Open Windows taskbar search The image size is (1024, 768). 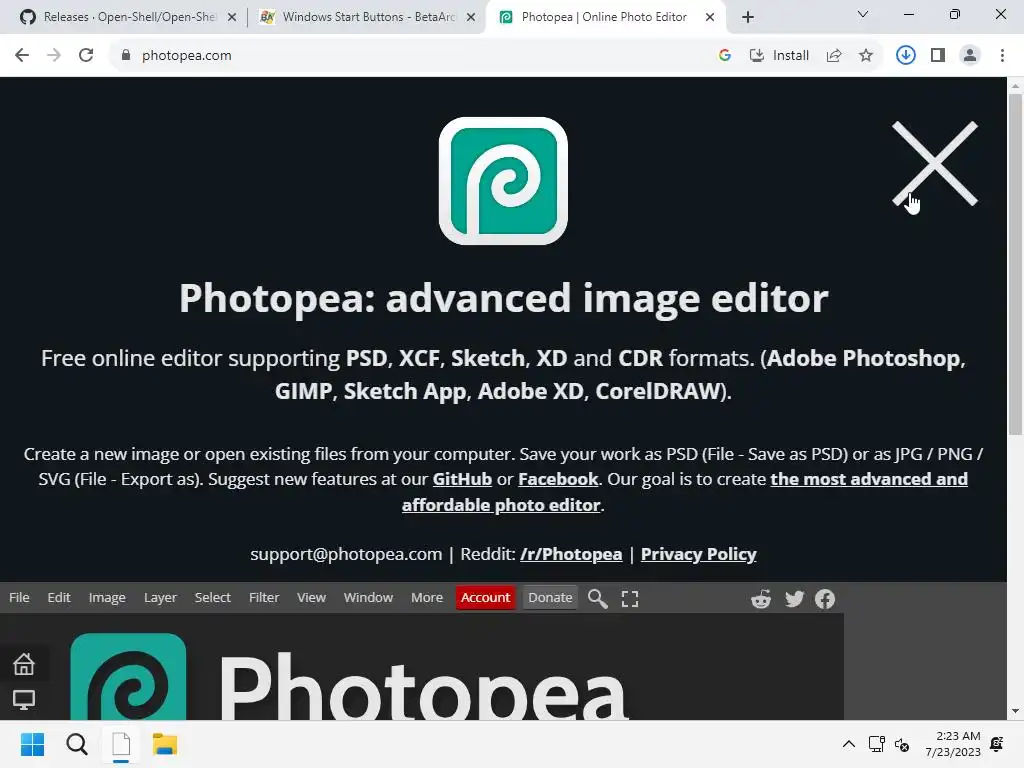(x=77, y=744)
